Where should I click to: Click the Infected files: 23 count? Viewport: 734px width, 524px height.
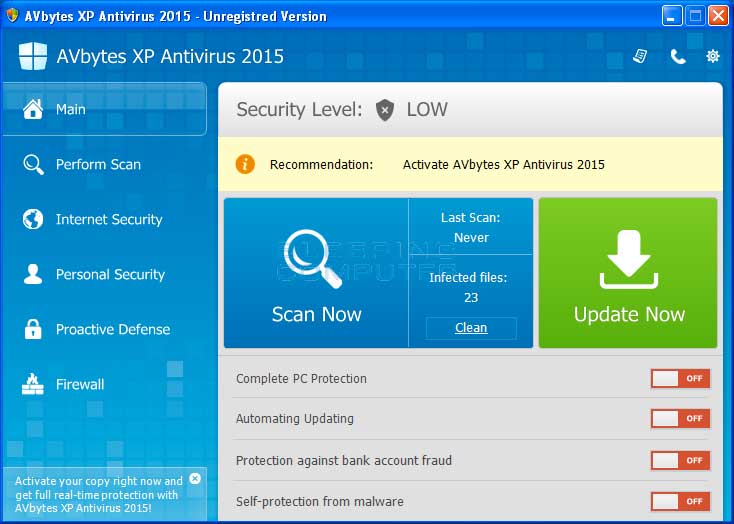click(x=468, y=288)
